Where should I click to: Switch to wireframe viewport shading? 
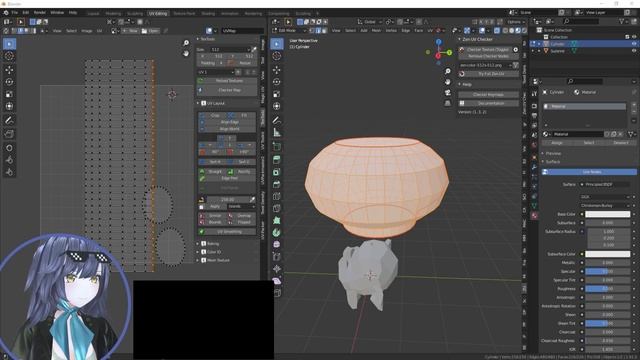pos(505,31)
